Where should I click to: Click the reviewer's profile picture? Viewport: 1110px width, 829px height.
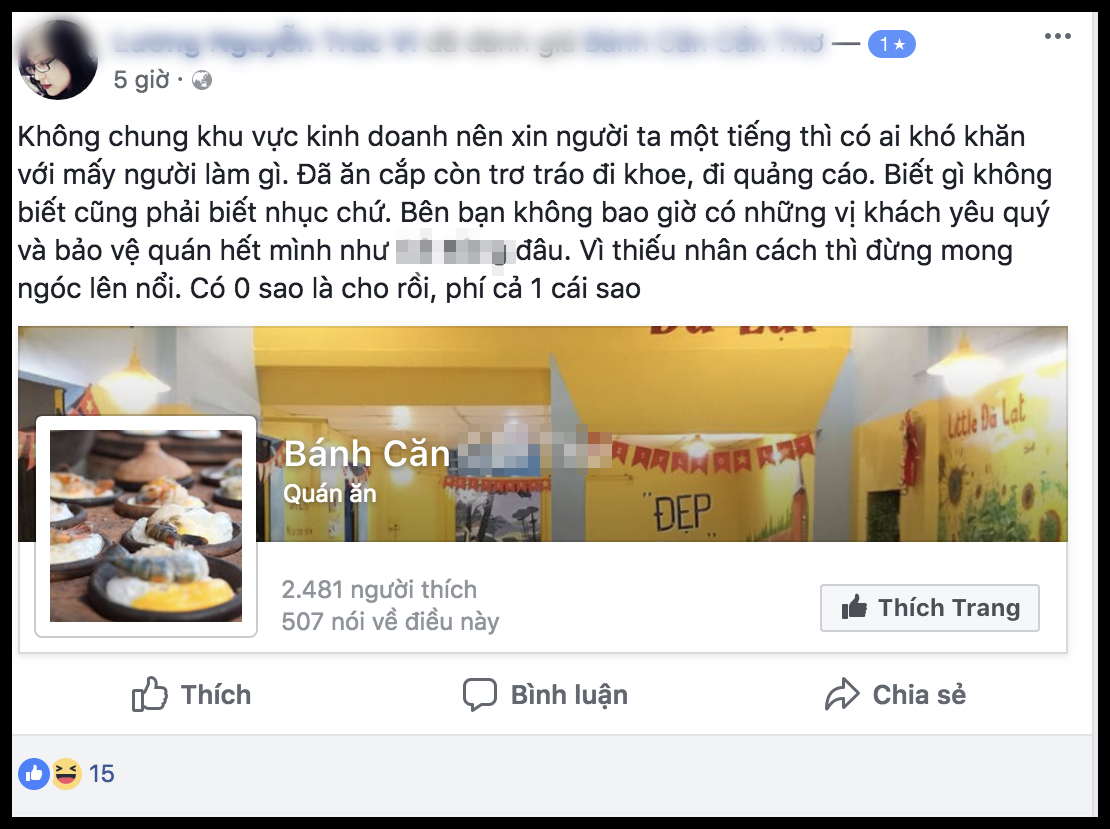point(58,59)
